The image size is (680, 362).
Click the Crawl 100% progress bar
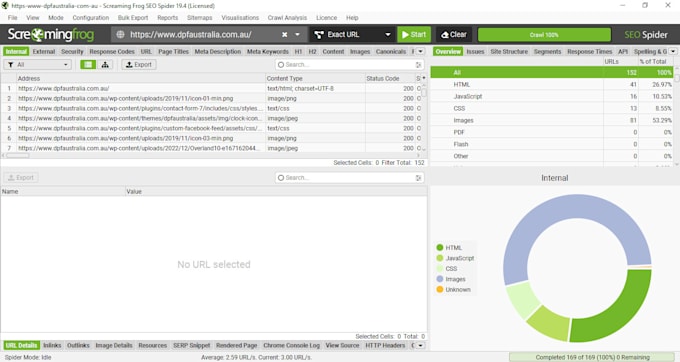tap(544, 35)
